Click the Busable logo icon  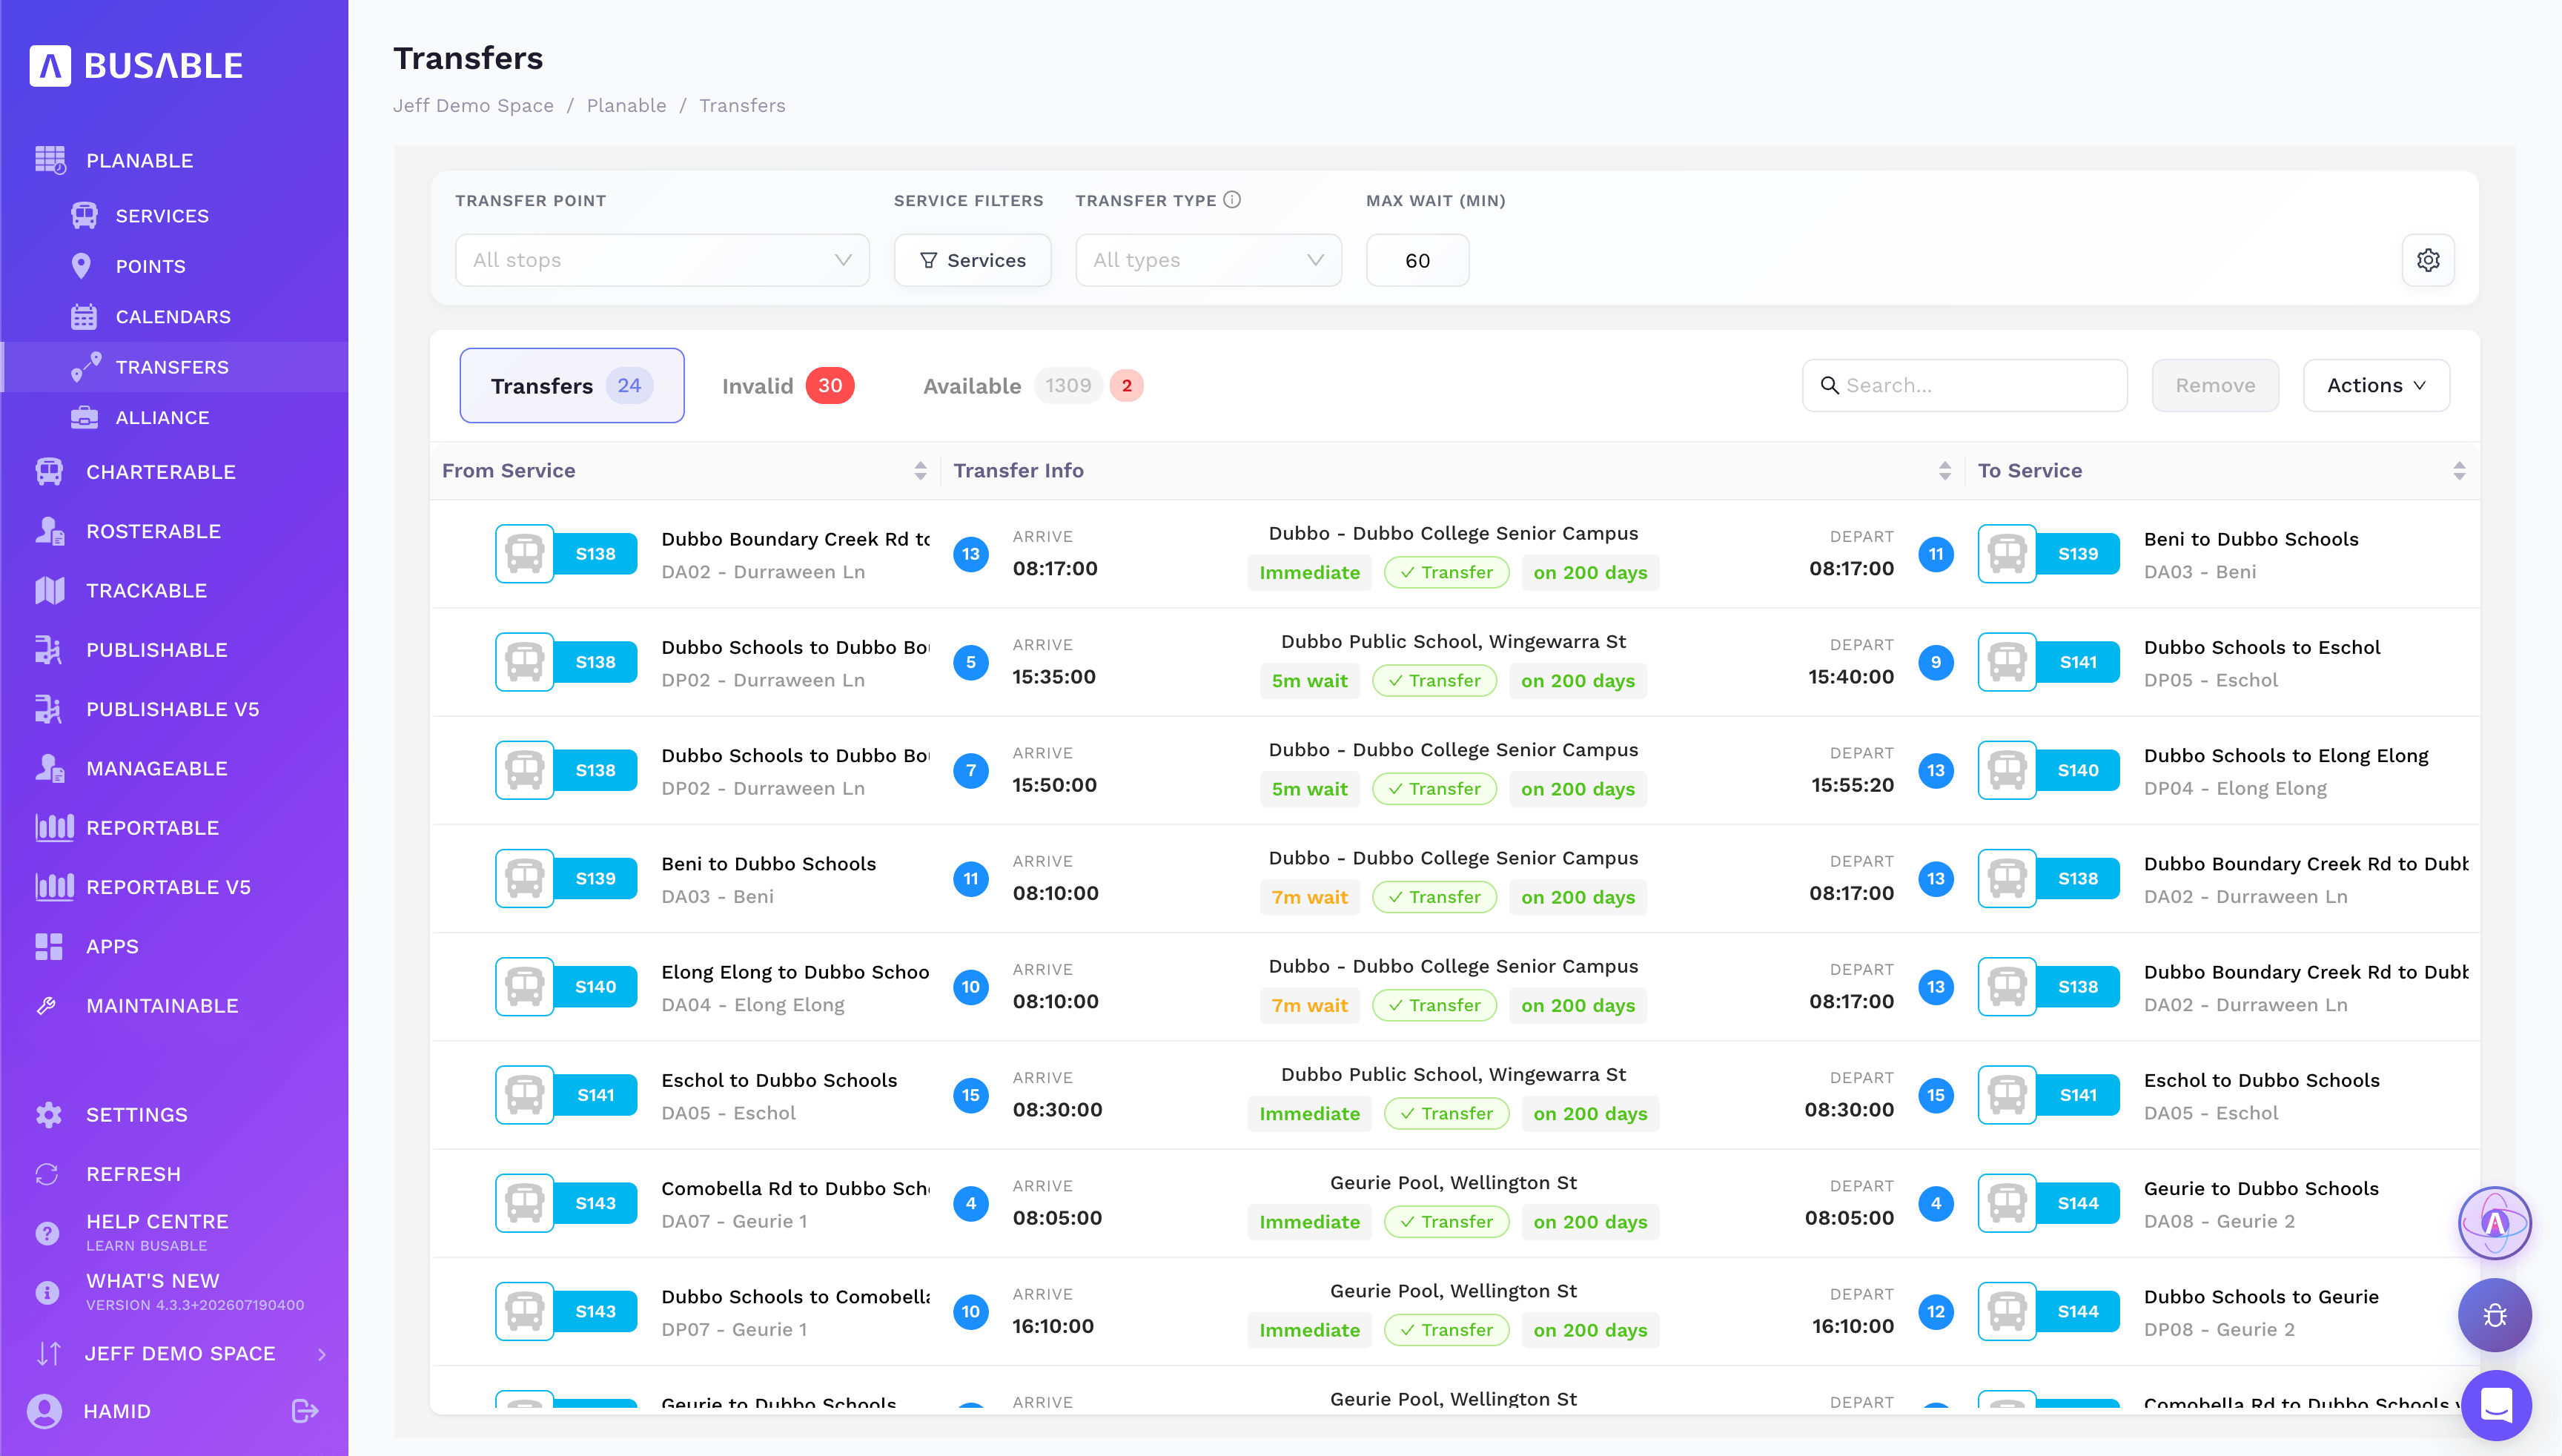pos(50,66)
